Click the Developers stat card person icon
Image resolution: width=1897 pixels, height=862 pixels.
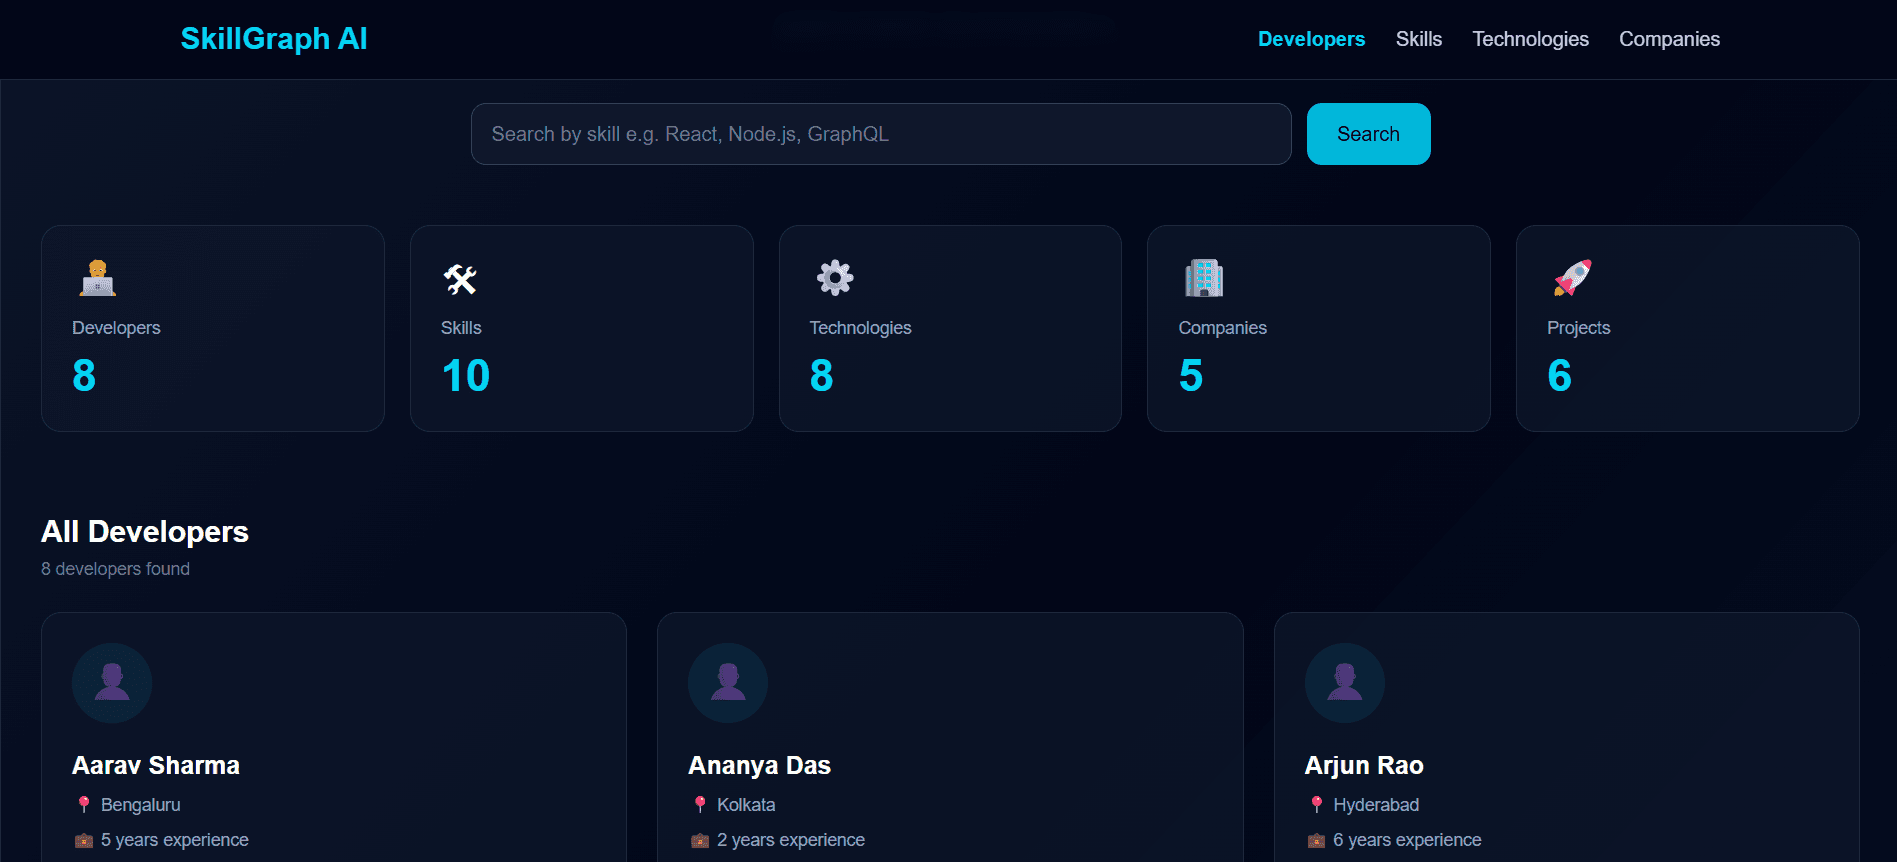coord(98,278)
